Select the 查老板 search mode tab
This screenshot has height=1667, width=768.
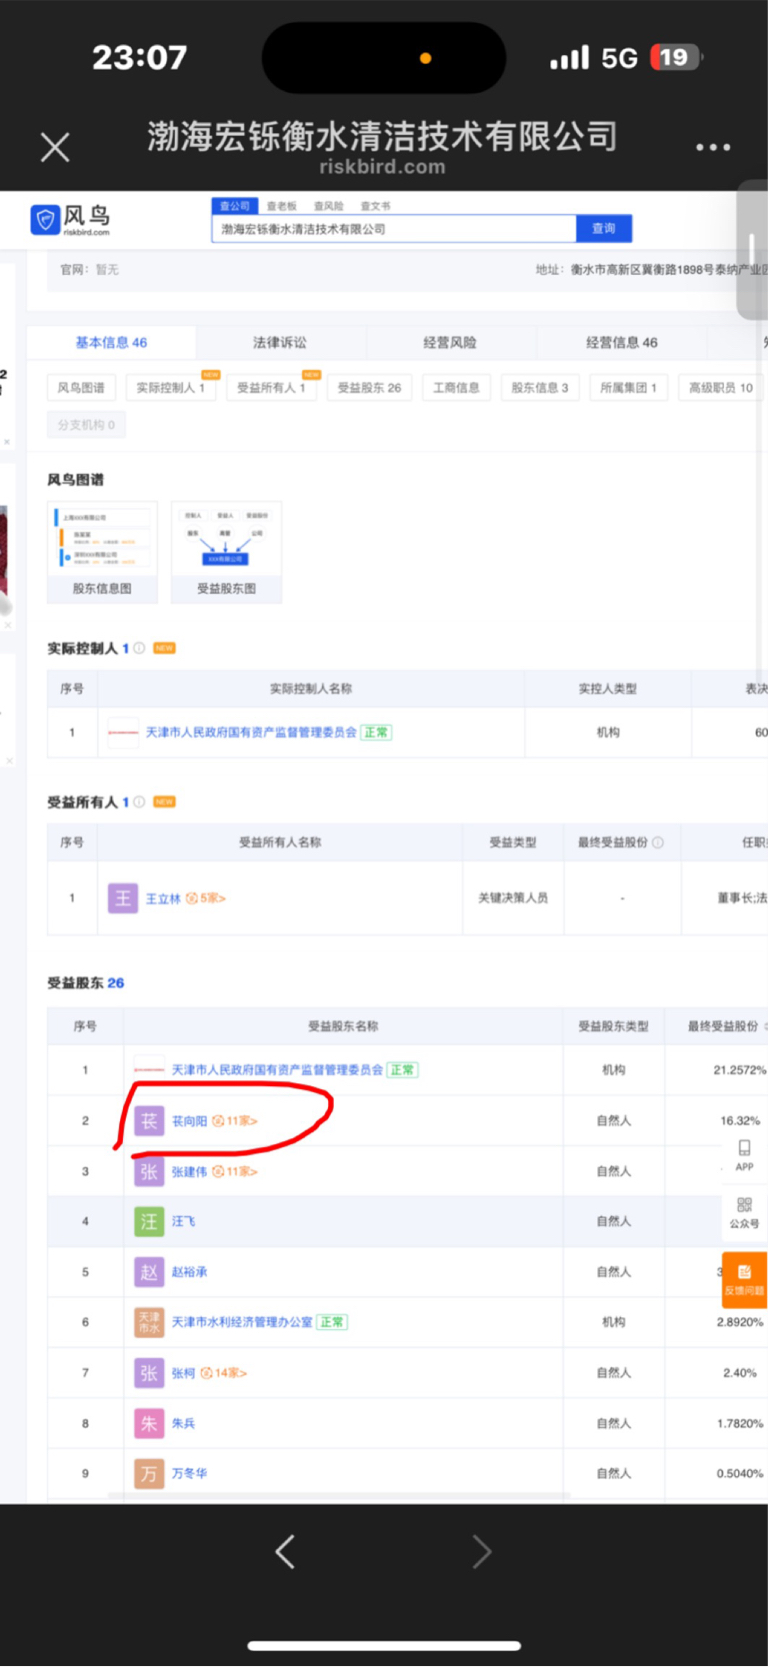tap(282, 206)
